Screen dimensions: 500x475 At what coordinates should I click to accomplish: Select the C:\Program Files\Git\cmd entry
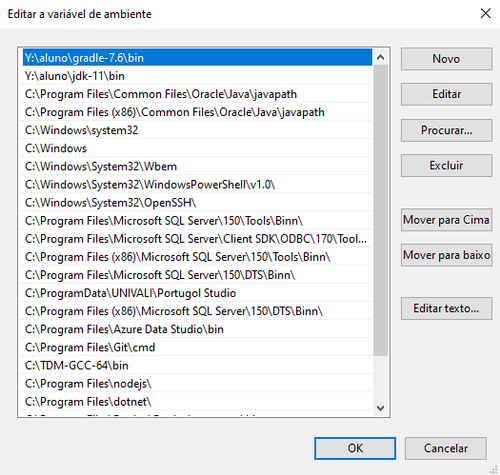pos(196,348)
